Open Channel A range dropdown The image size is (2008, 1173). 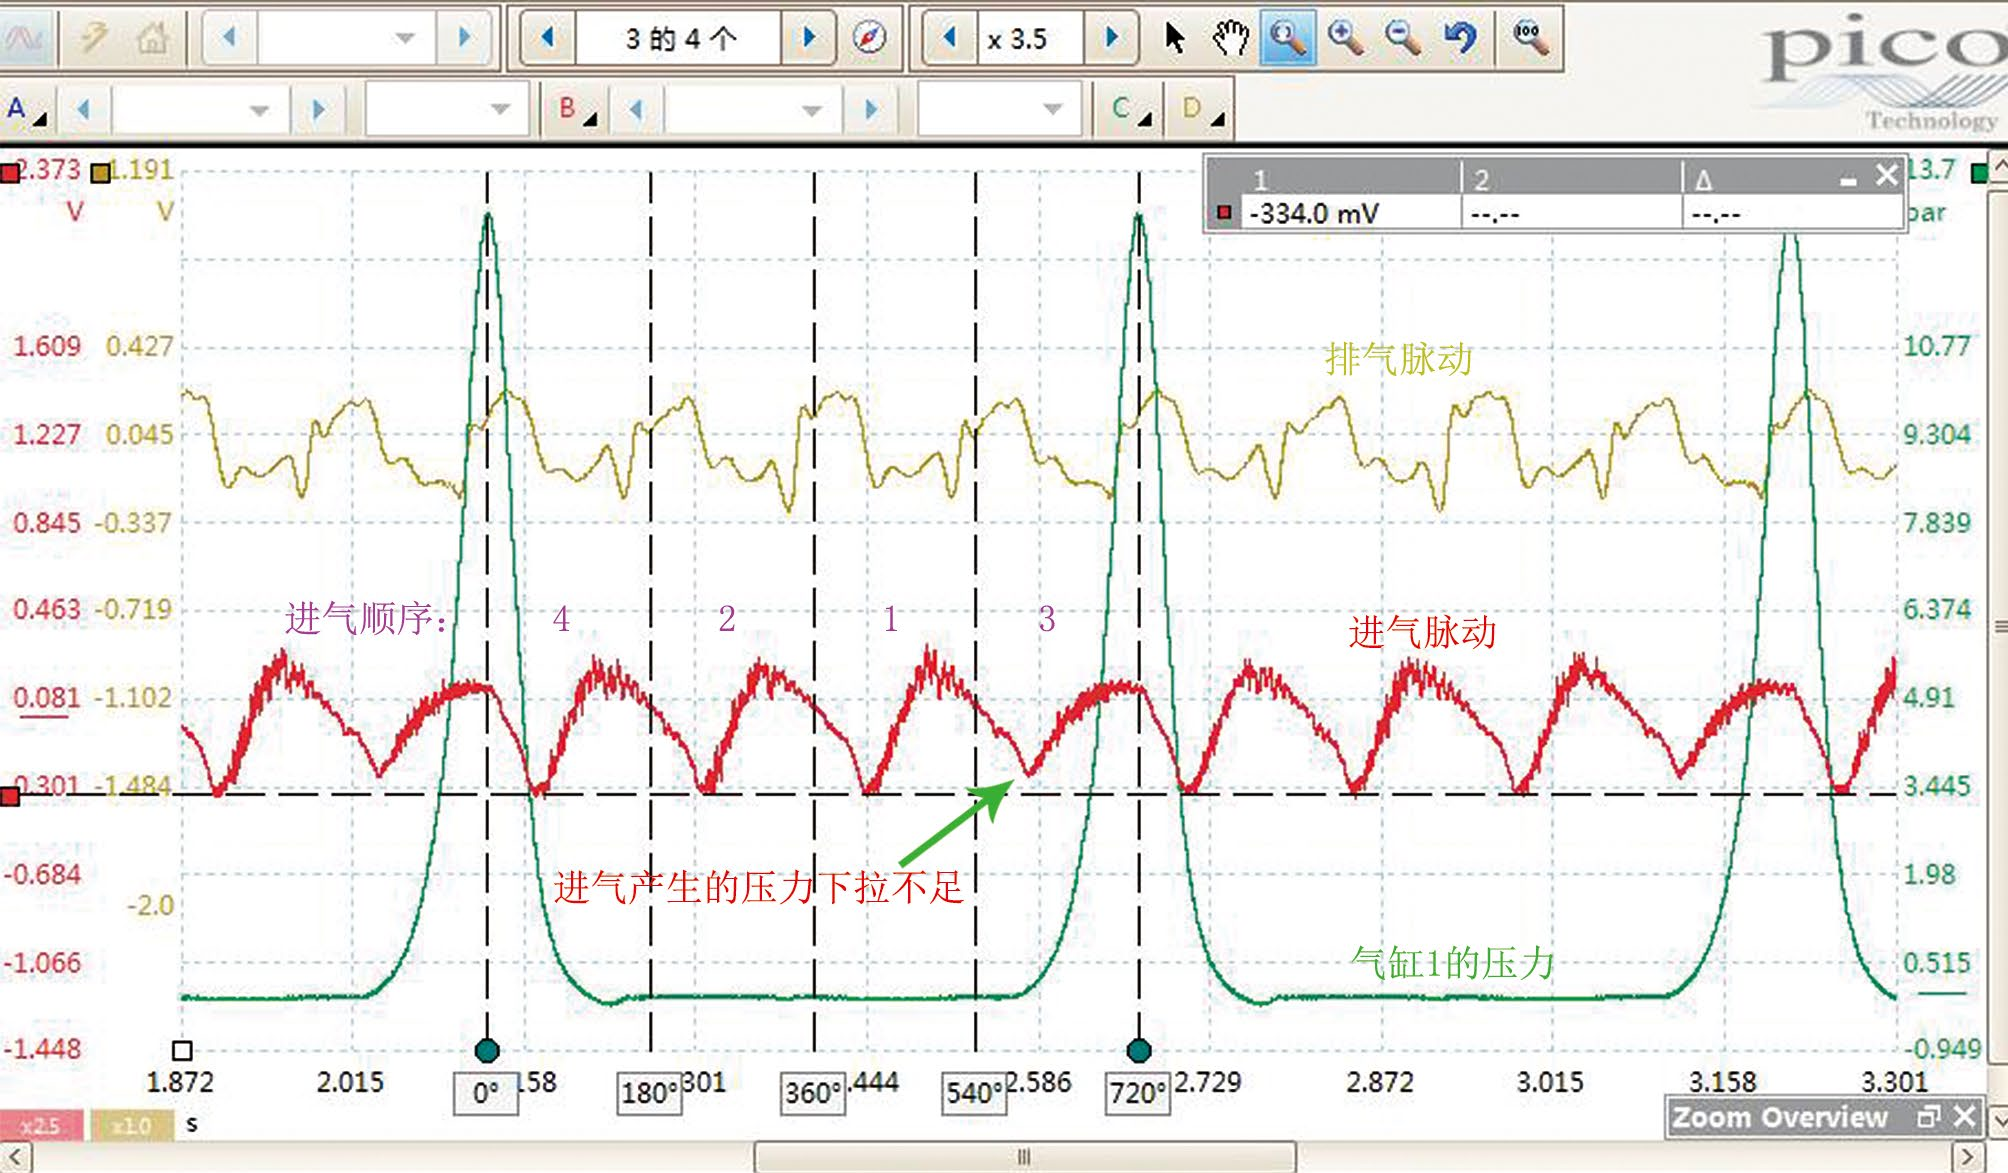tap(260, 109)
